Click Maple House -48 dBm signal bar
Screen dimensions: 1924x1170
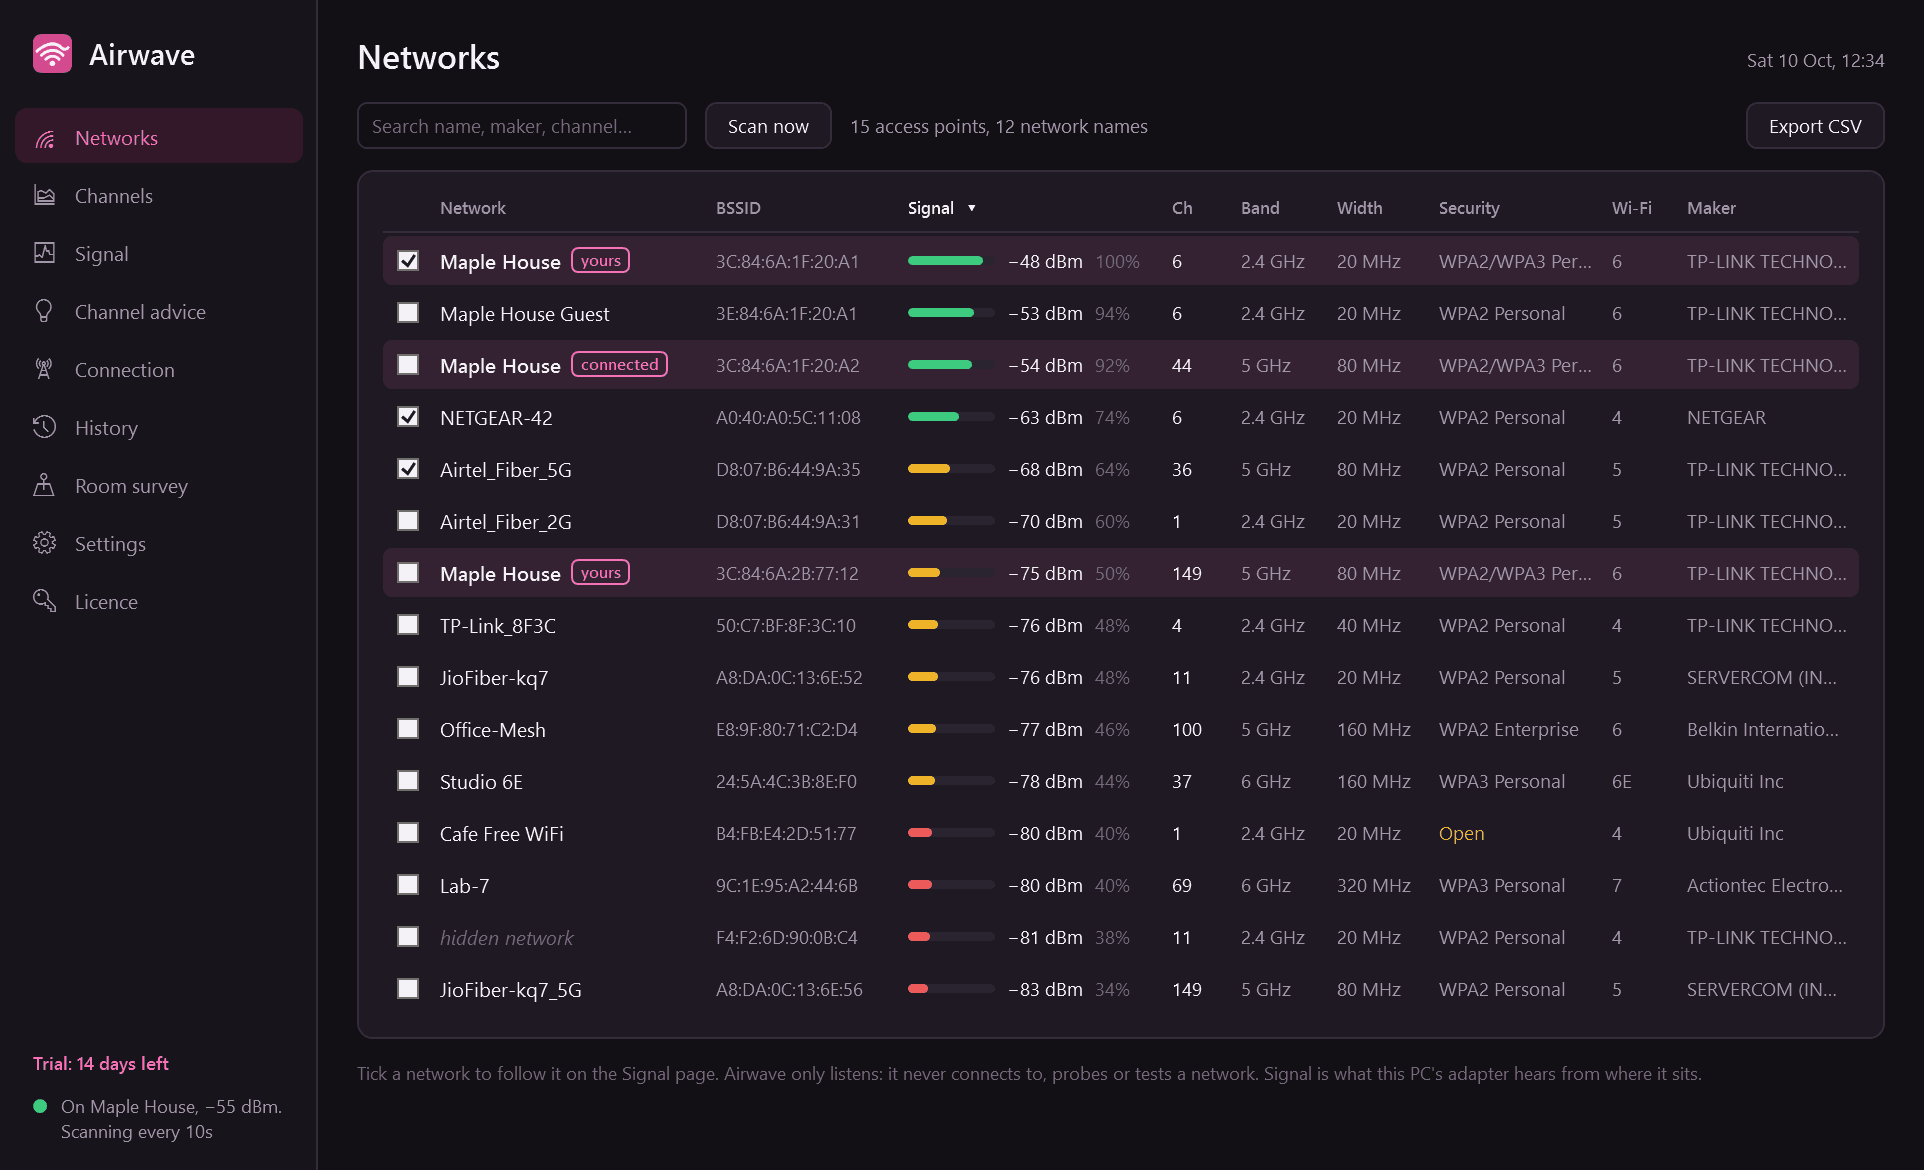[x=951, y=261]
